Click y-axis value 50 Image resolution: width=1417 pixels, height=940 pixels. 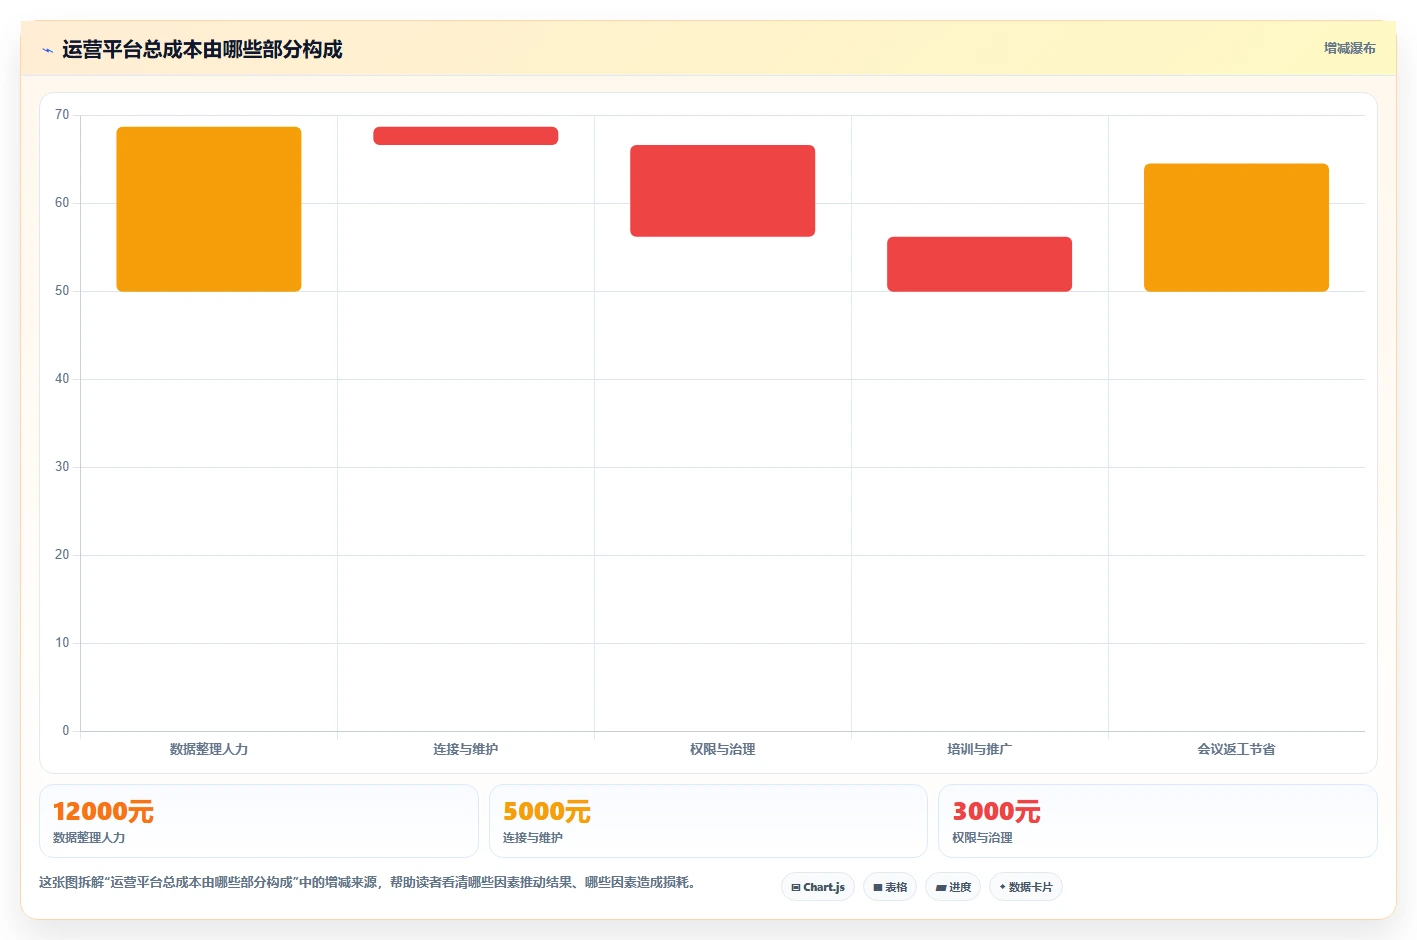[62, 291]
